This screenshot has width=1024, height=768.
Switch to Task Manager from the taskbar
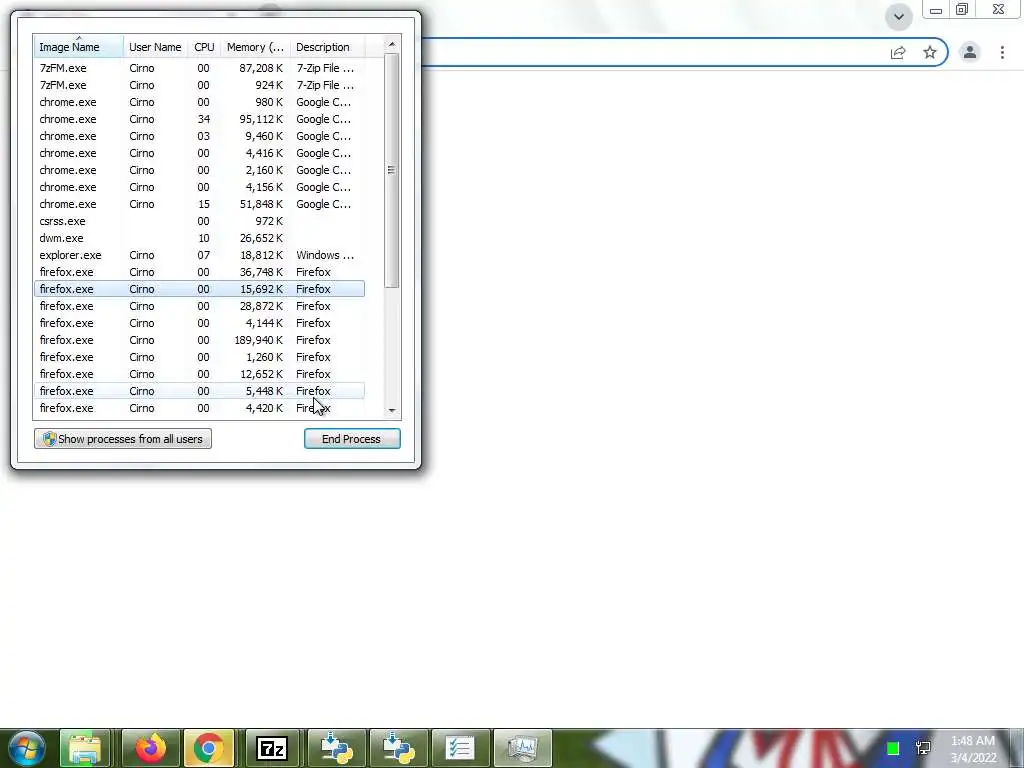(x=522, y=748)
